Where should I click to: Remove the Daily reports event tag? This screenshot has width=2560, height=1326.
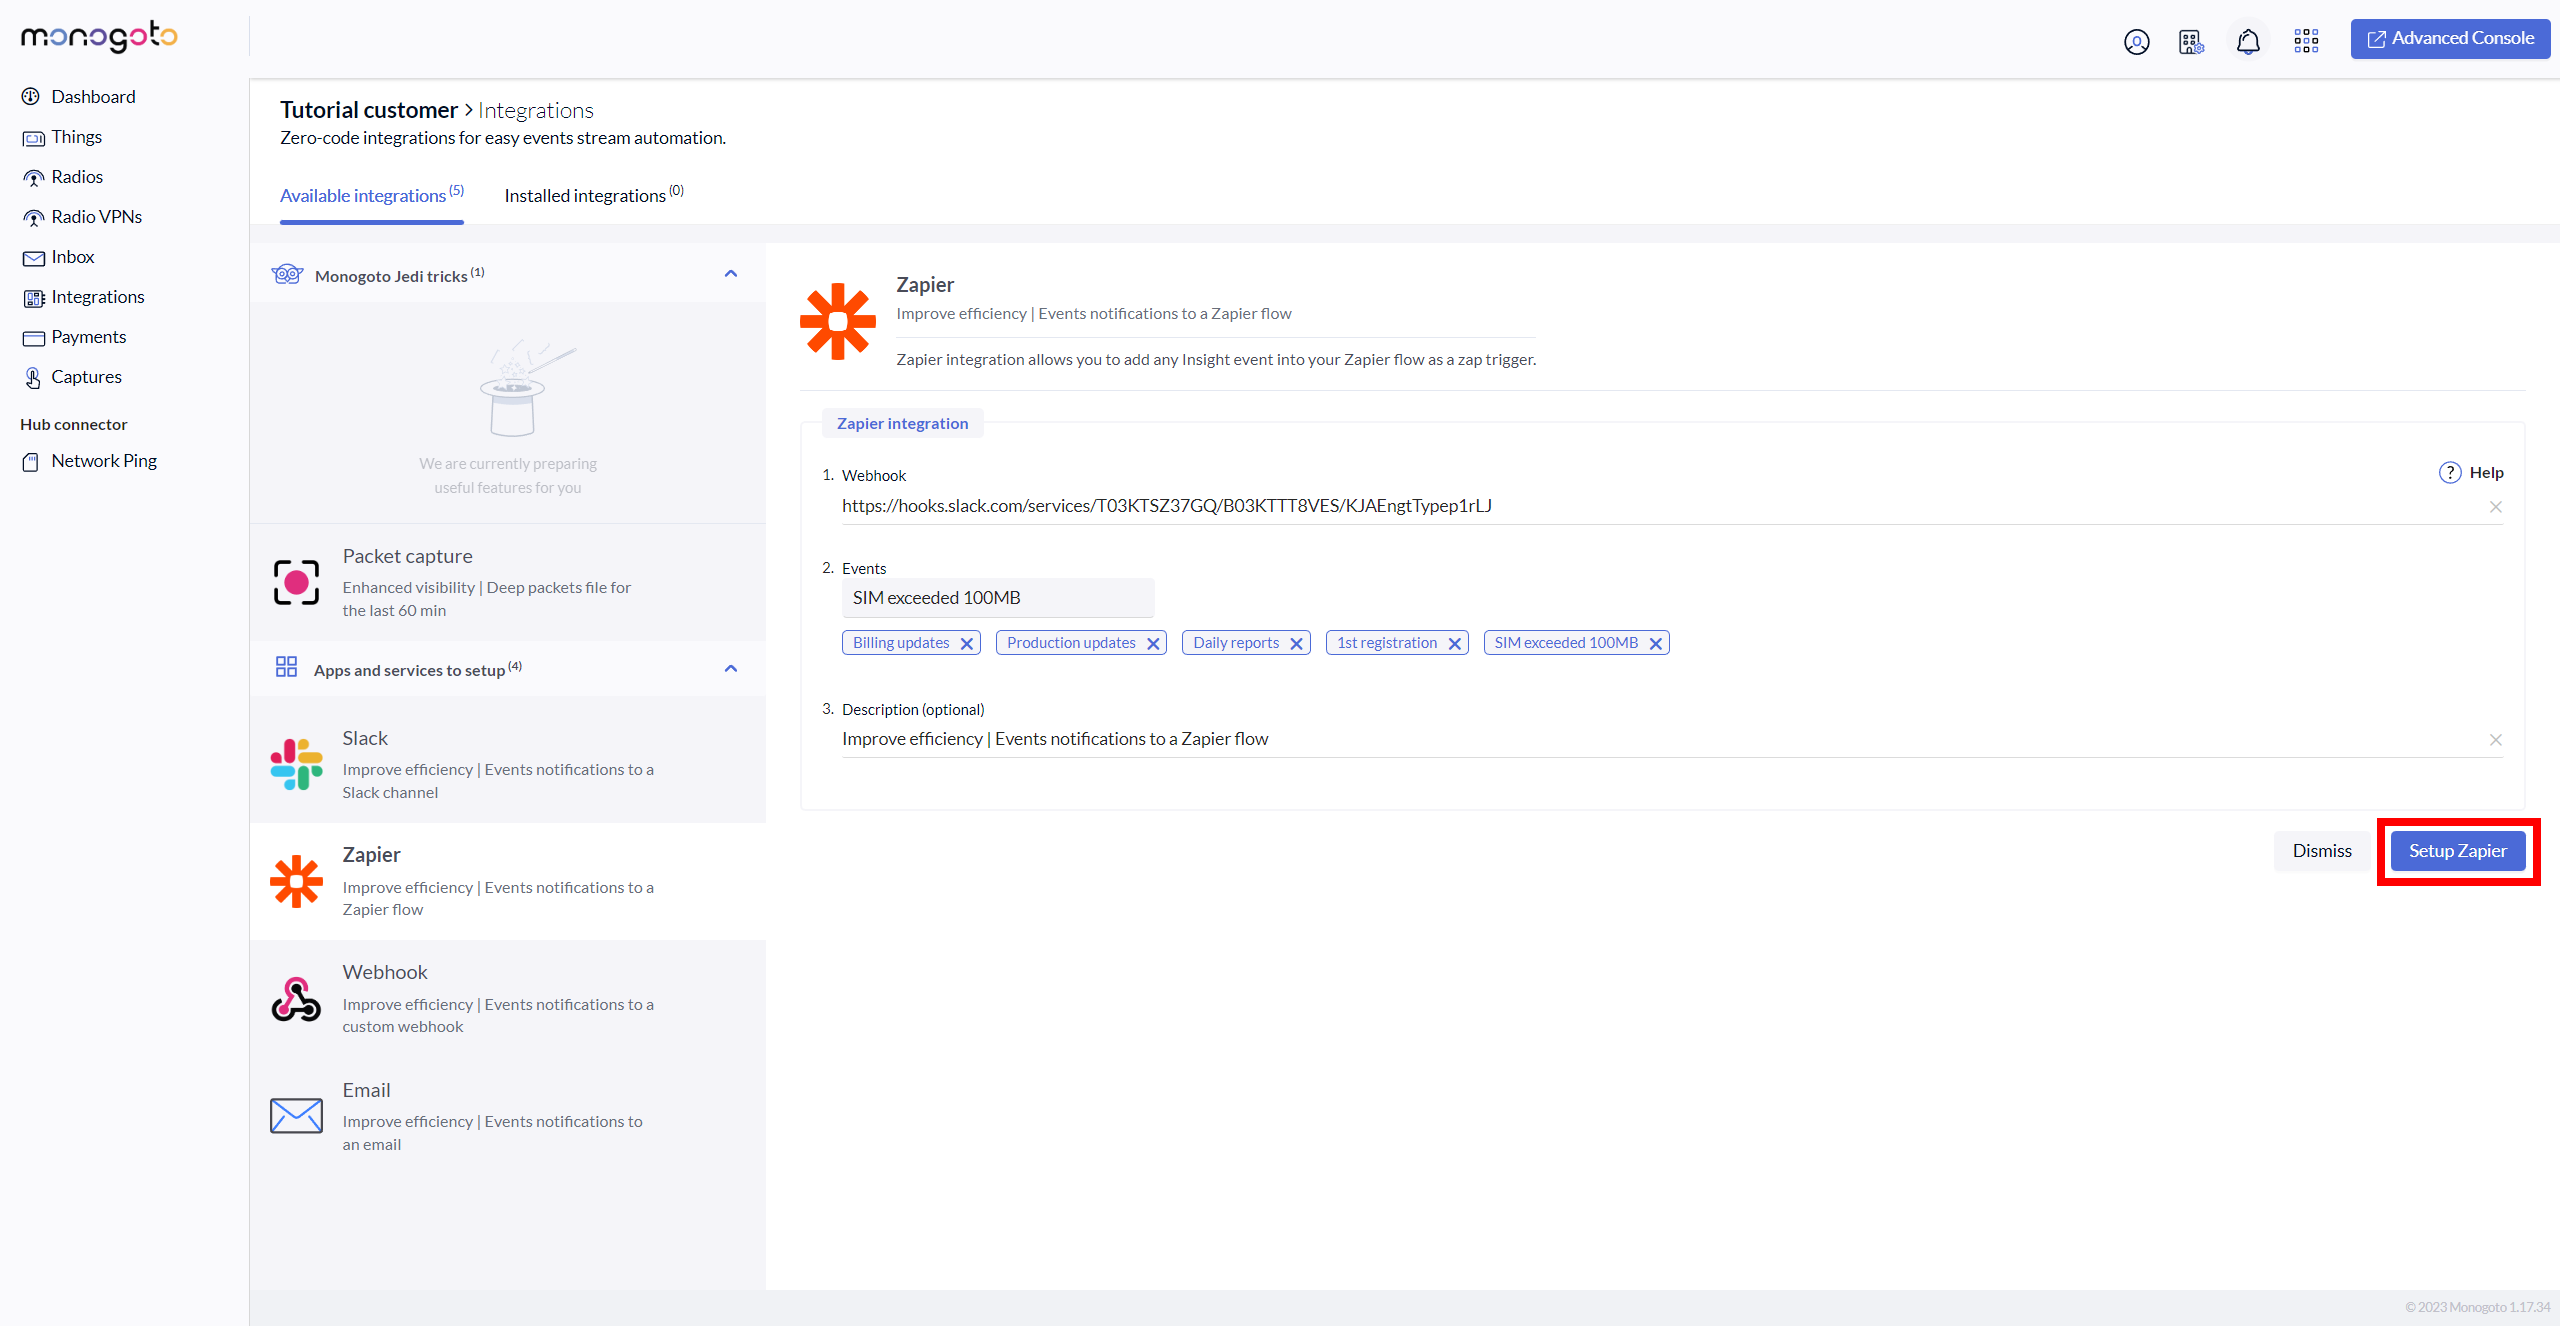tap(1296, 643)
